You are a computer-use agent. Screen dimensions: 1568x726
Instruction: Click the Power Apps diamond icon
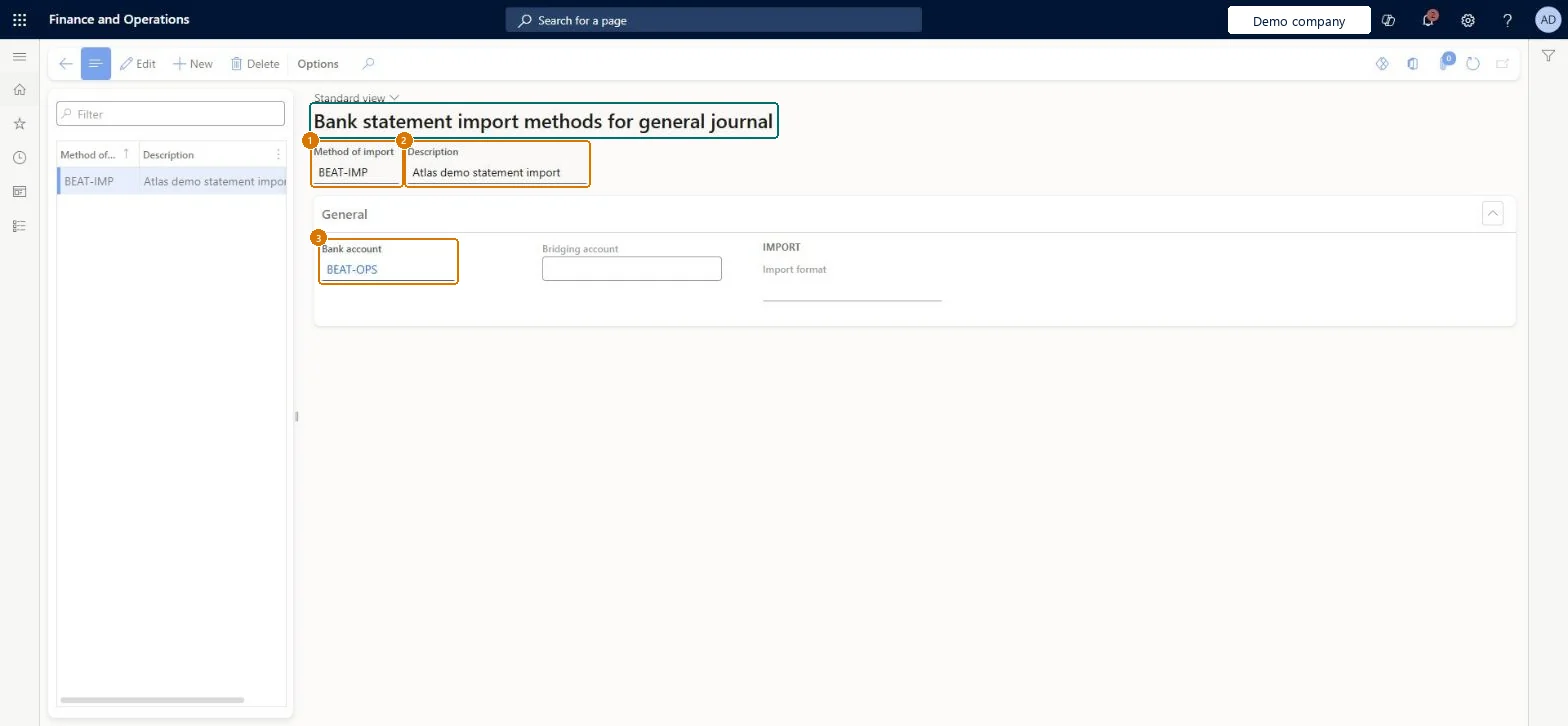1383,64
